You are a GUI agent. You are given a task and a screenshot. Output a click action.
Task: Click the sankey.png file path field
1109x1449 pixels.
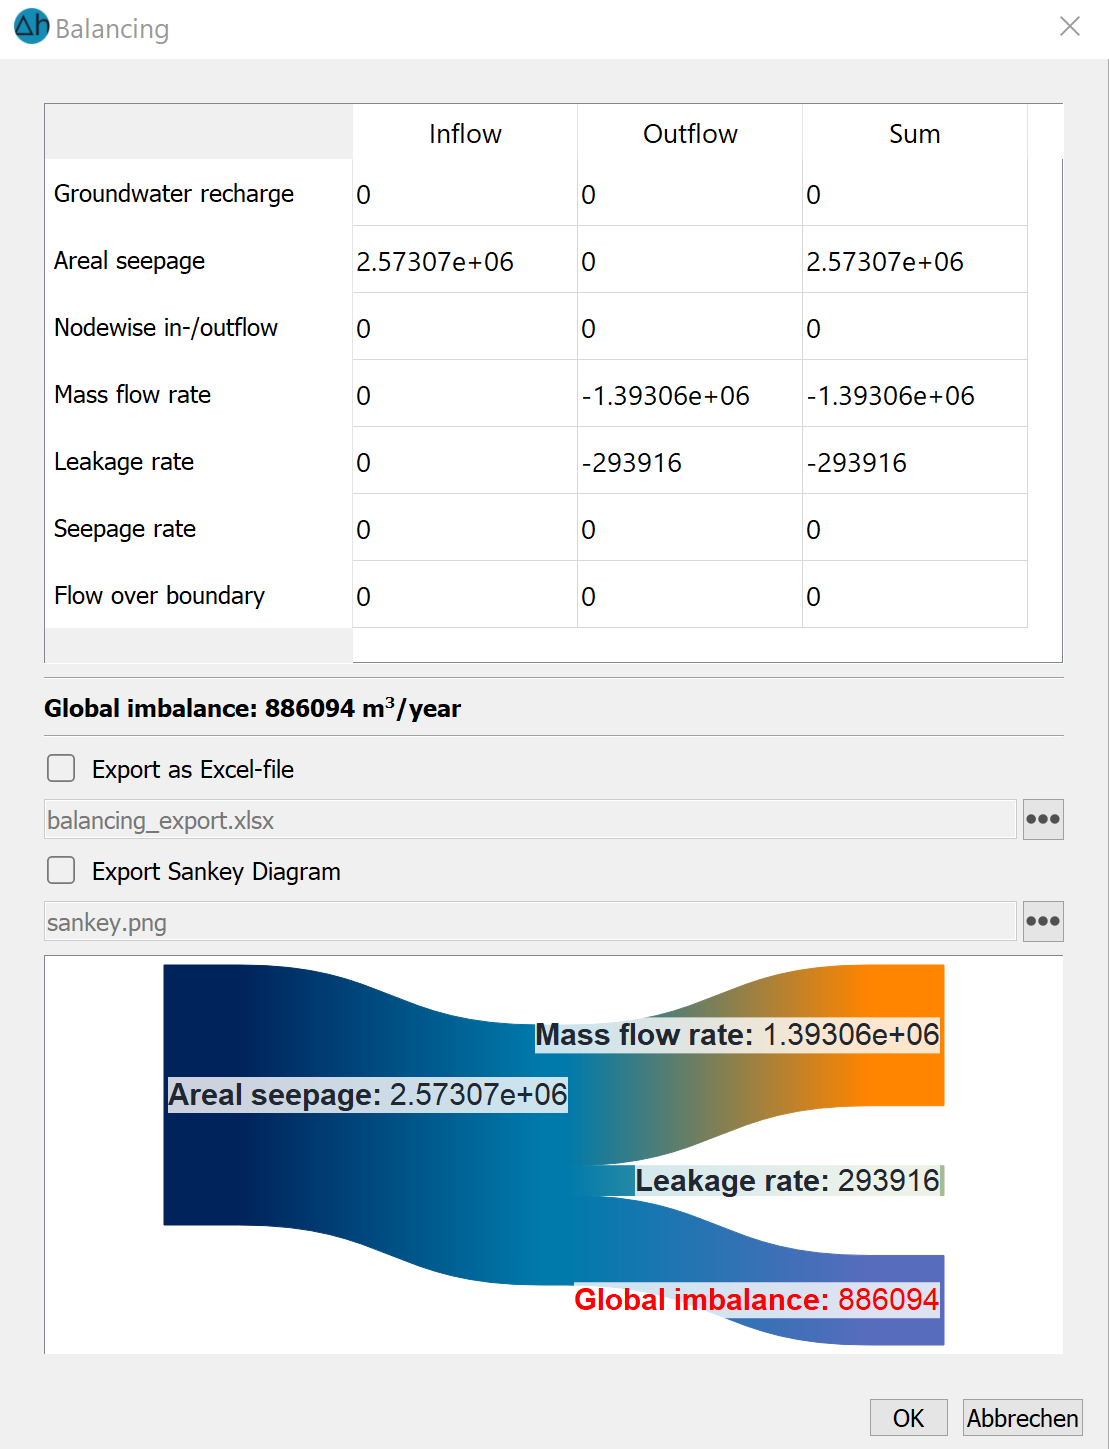(x=530, y=922)
